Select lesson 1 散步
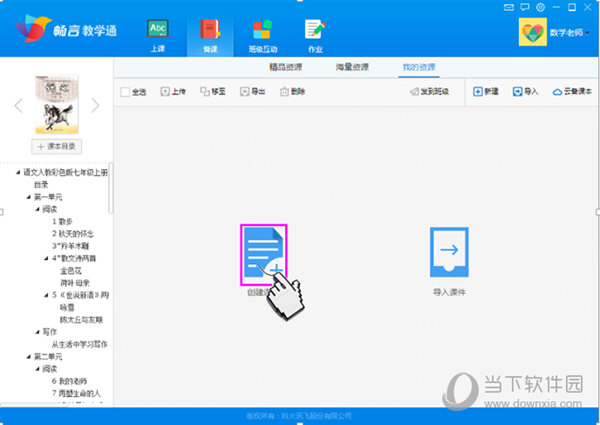The width and height of the screenshot is (600, 425). click(x=62, y=221)
